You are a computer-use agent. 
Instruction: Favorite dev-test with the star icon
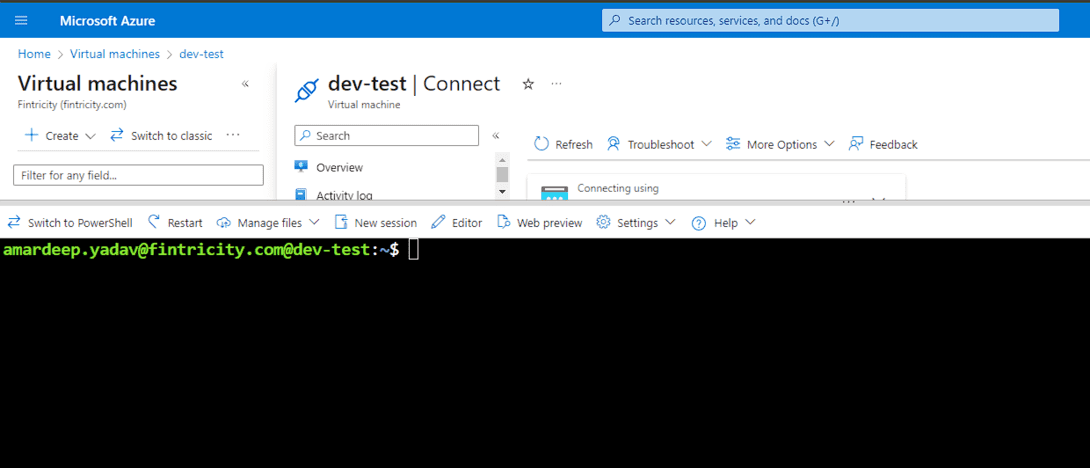(528, 84)
